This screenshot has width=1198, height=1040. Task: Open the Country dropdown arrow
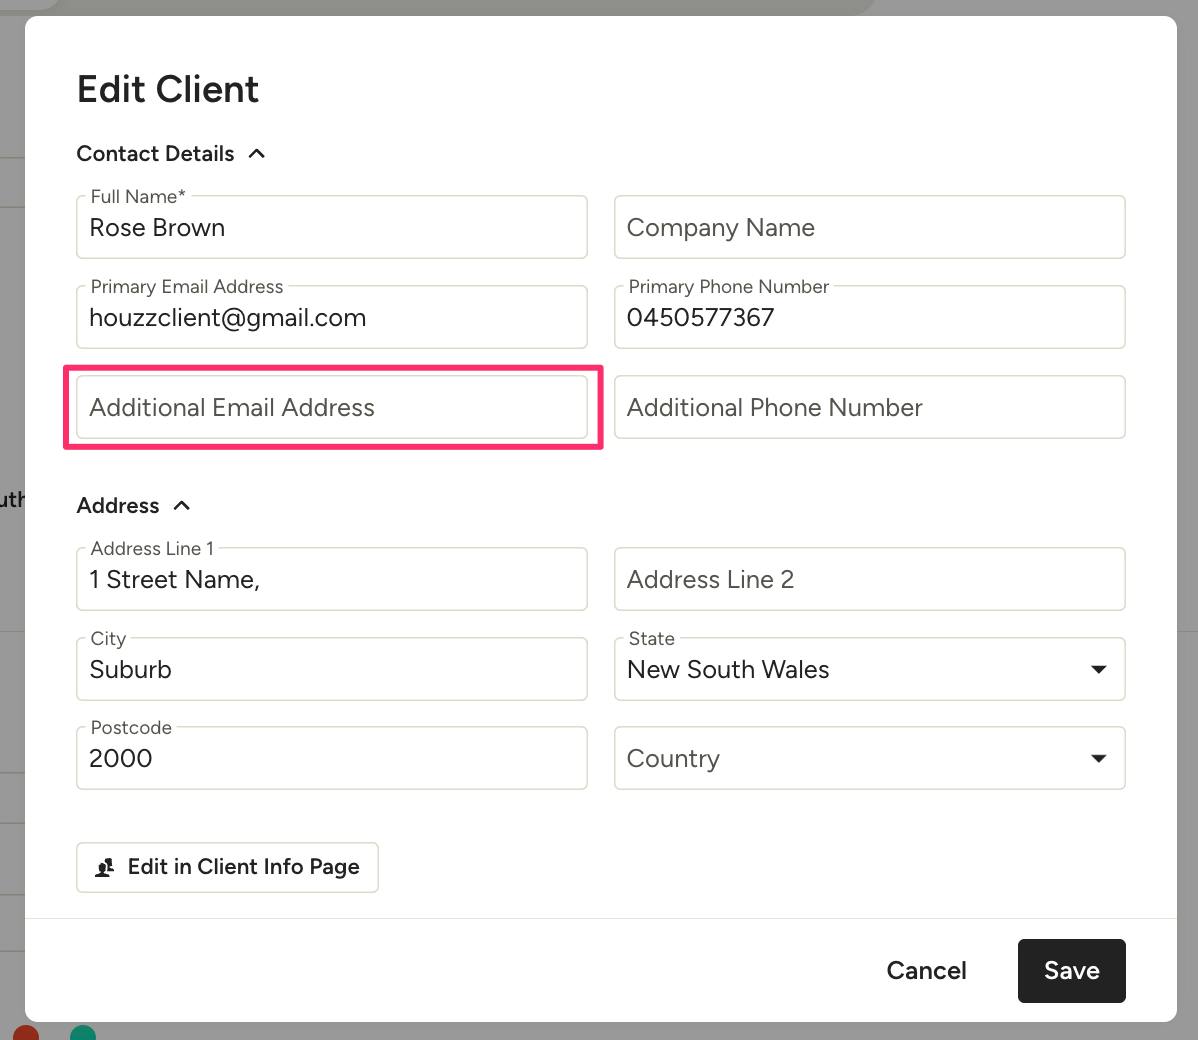coord(1098,758)
